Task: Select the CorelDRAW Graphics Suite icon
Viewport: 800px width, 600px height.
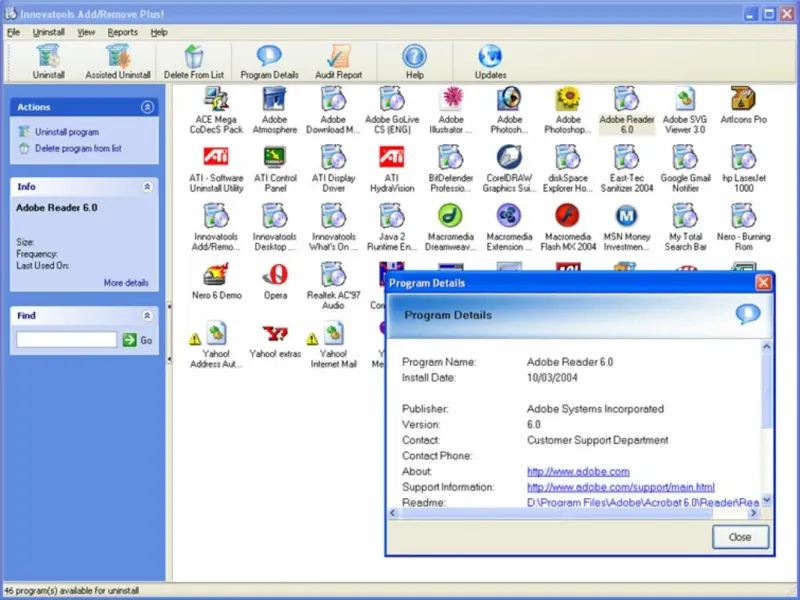Action: (509, 169)
